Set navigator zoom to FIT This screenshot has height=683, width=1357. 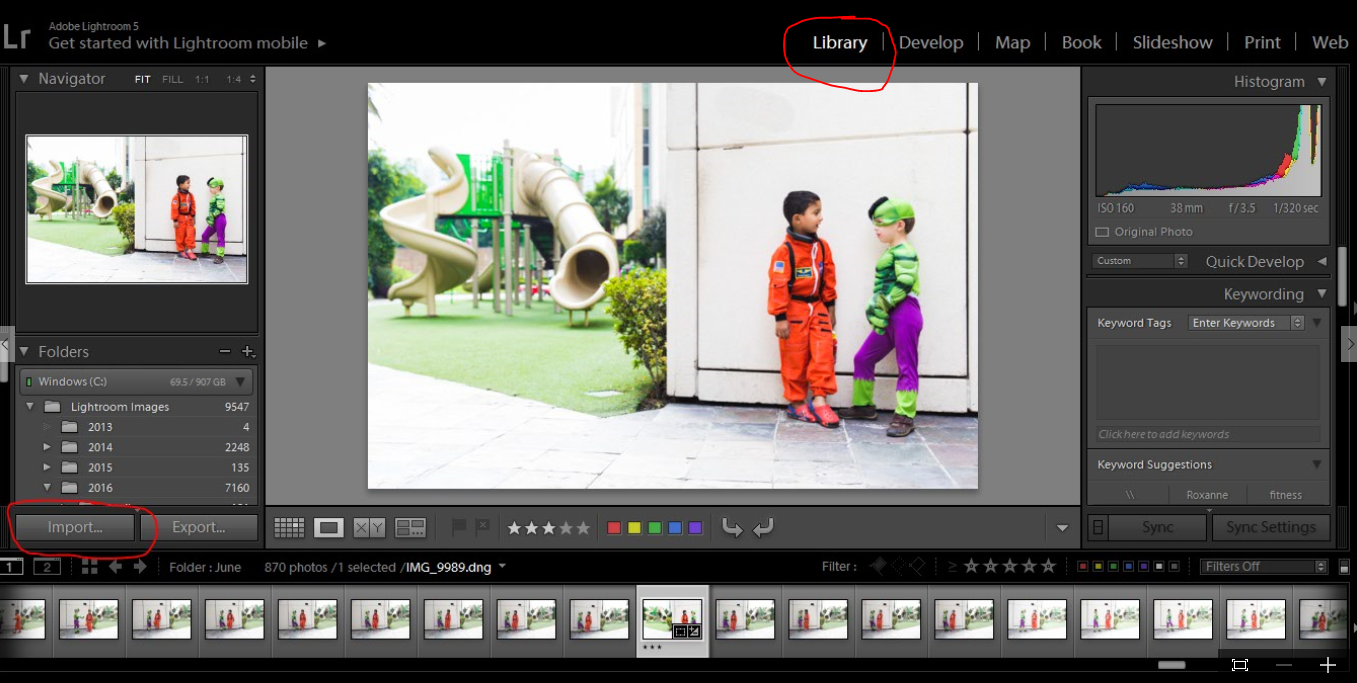point(143,79)
